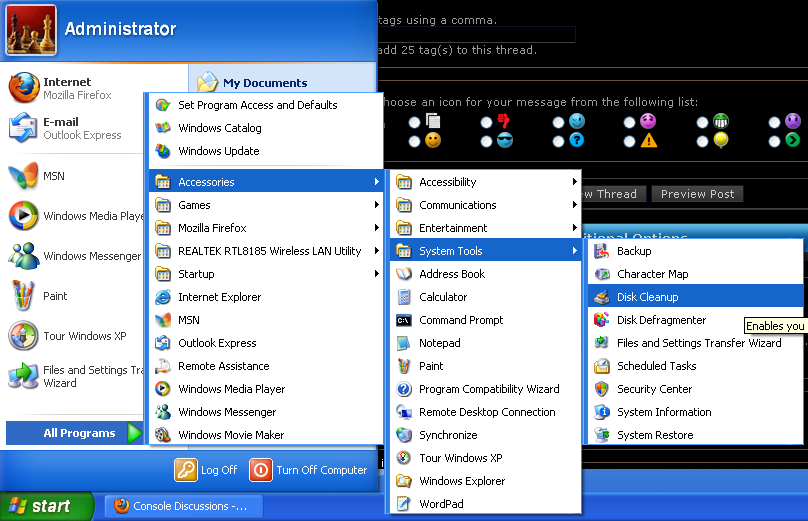Image resolution: width=808 pixels, height=521 pixels.
Task: Select the pink embarrassed smiley icon radio
Action: (629, 122)
